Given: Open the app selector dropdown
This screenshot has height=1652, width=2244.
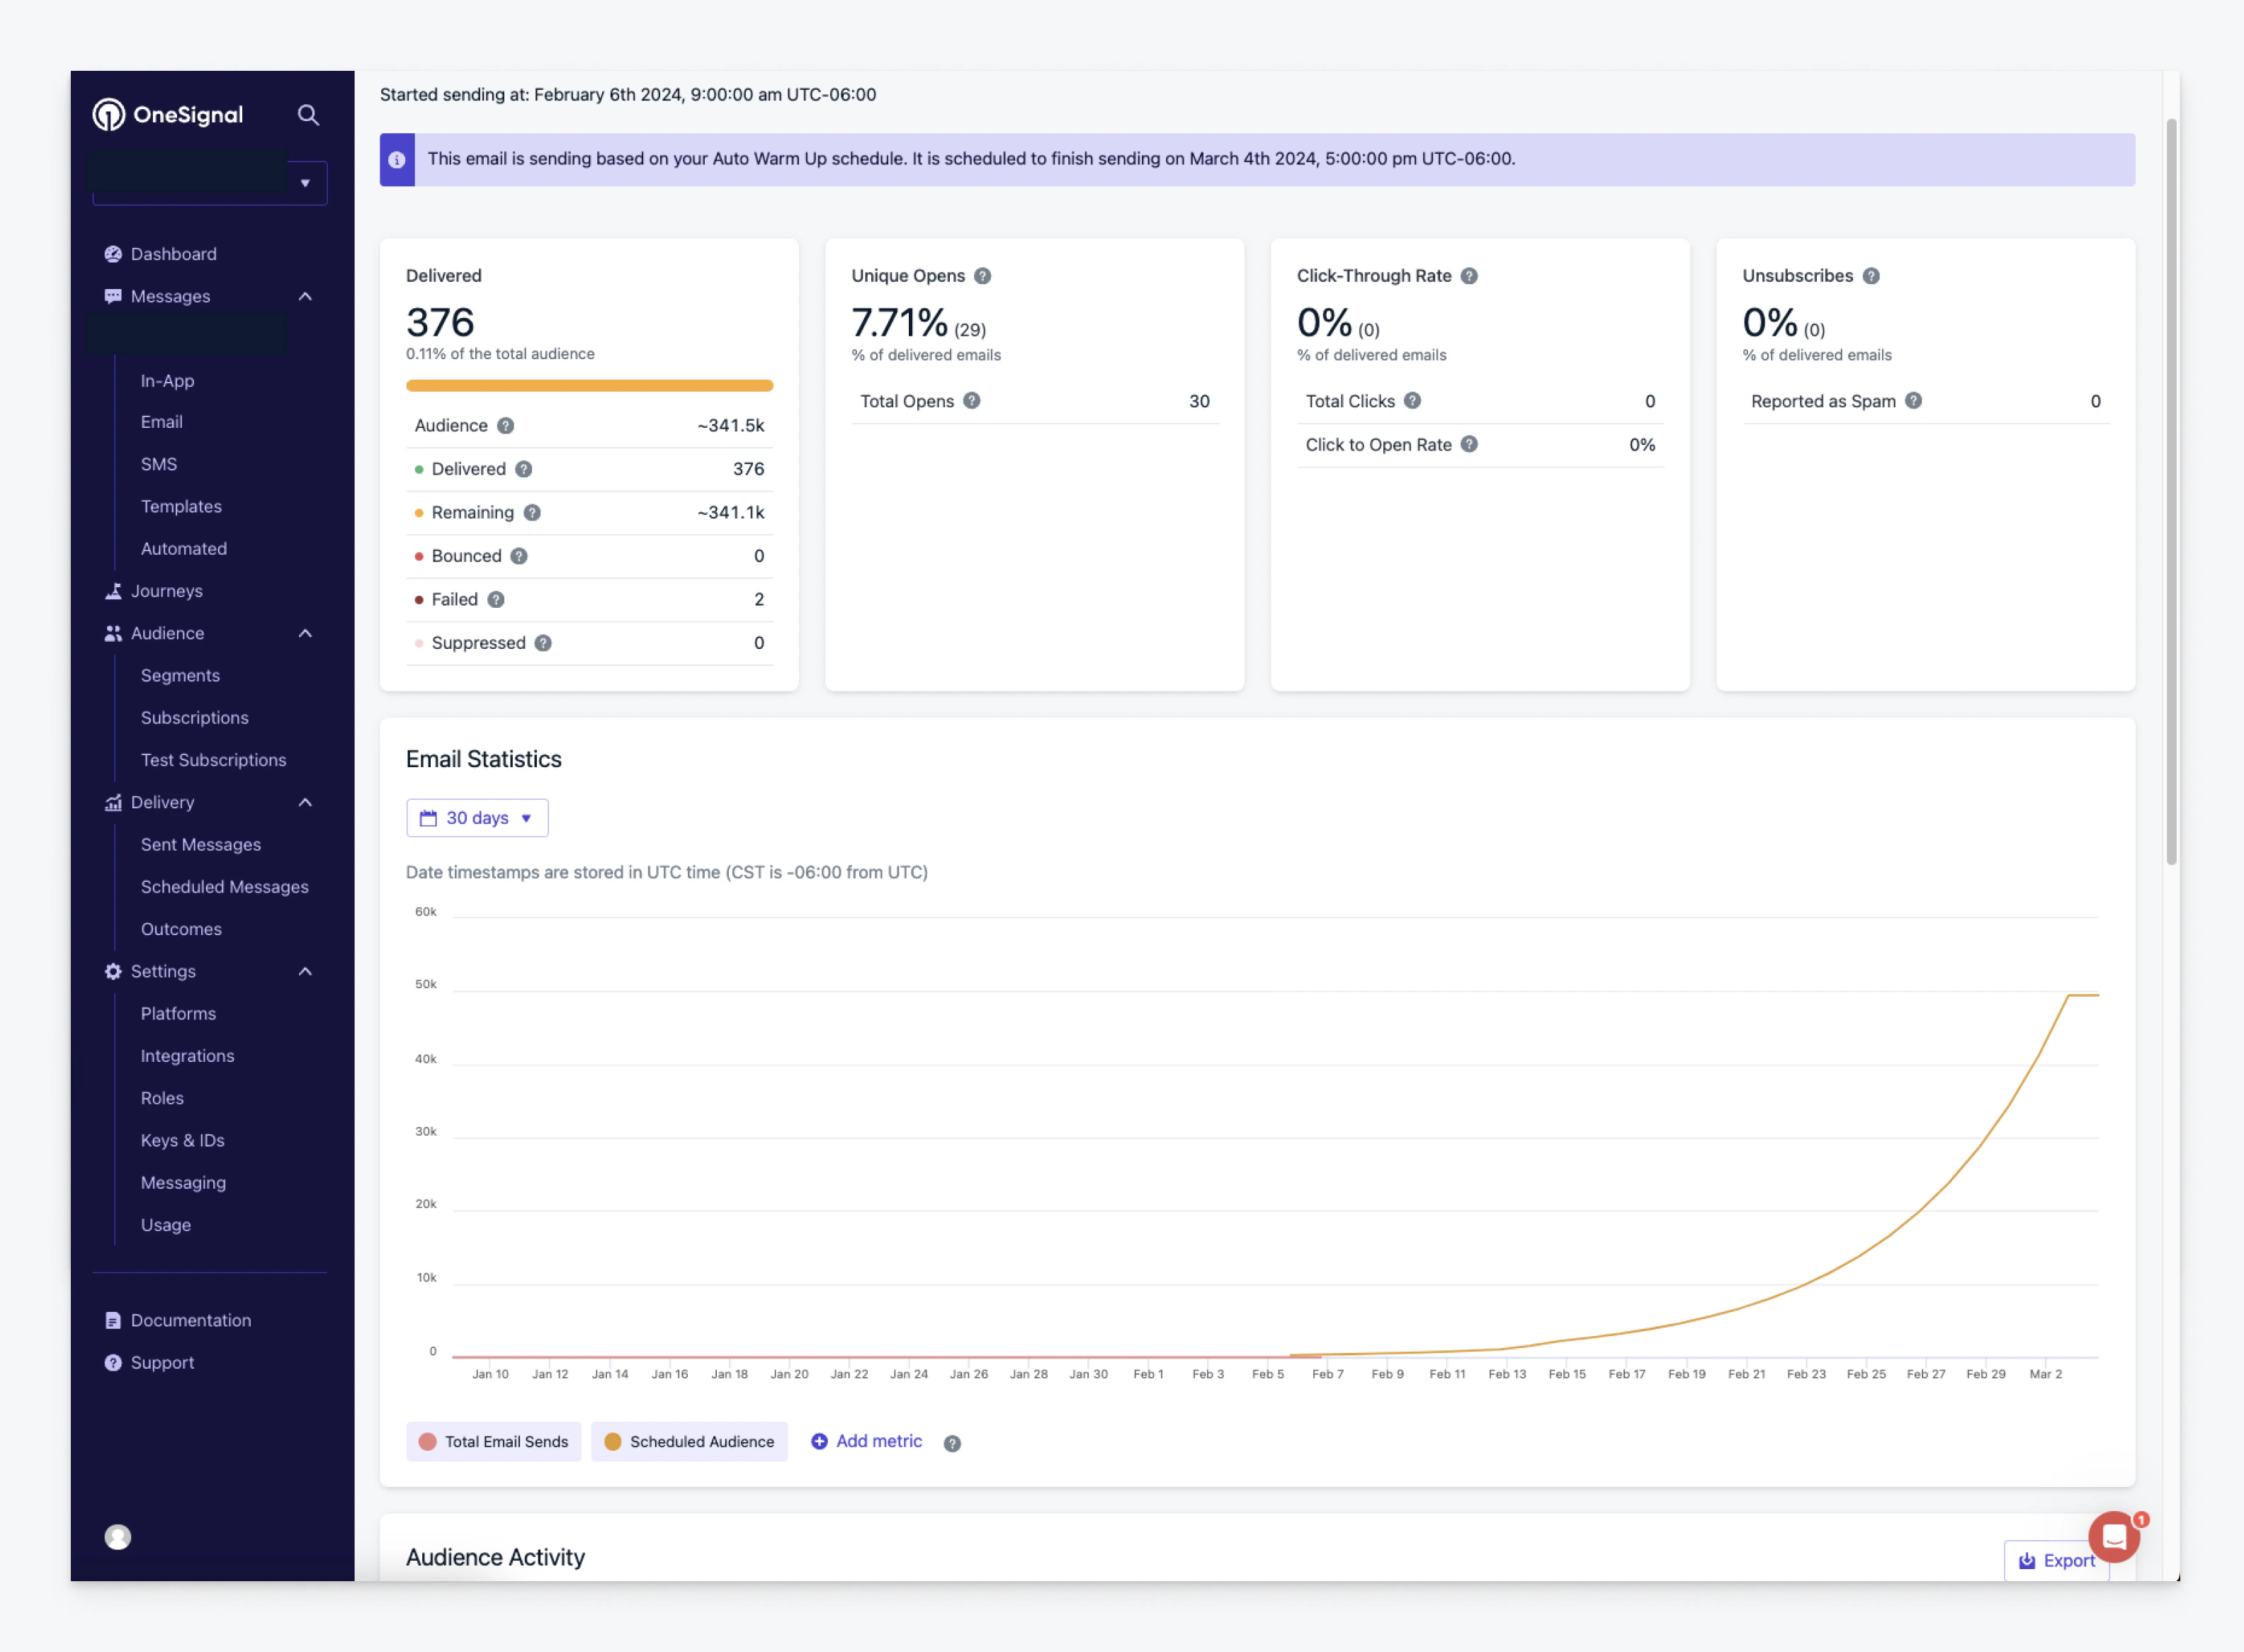Looking at the screenshot, I should 305,182.
